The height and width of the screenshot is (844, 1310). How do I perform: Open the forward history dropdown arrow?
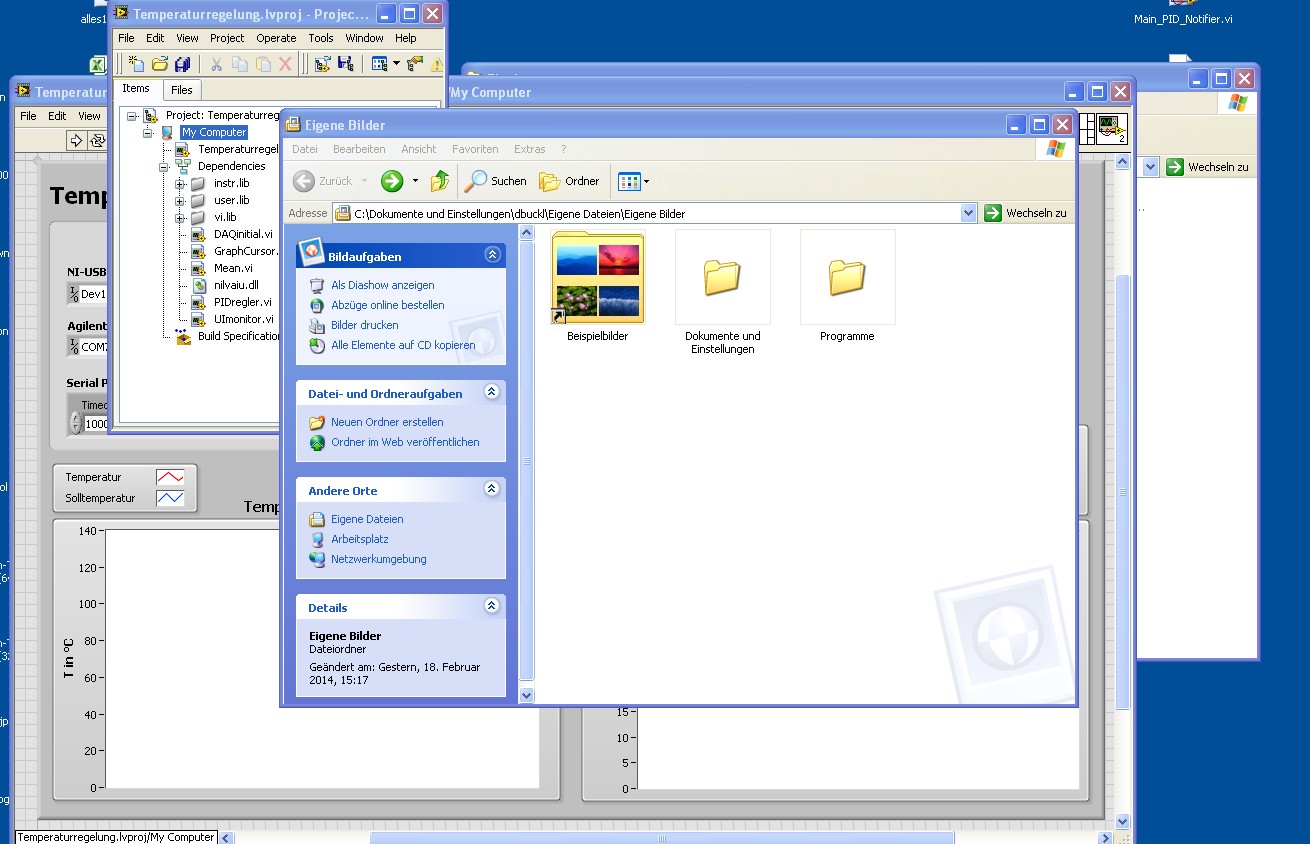coord(415,181)
